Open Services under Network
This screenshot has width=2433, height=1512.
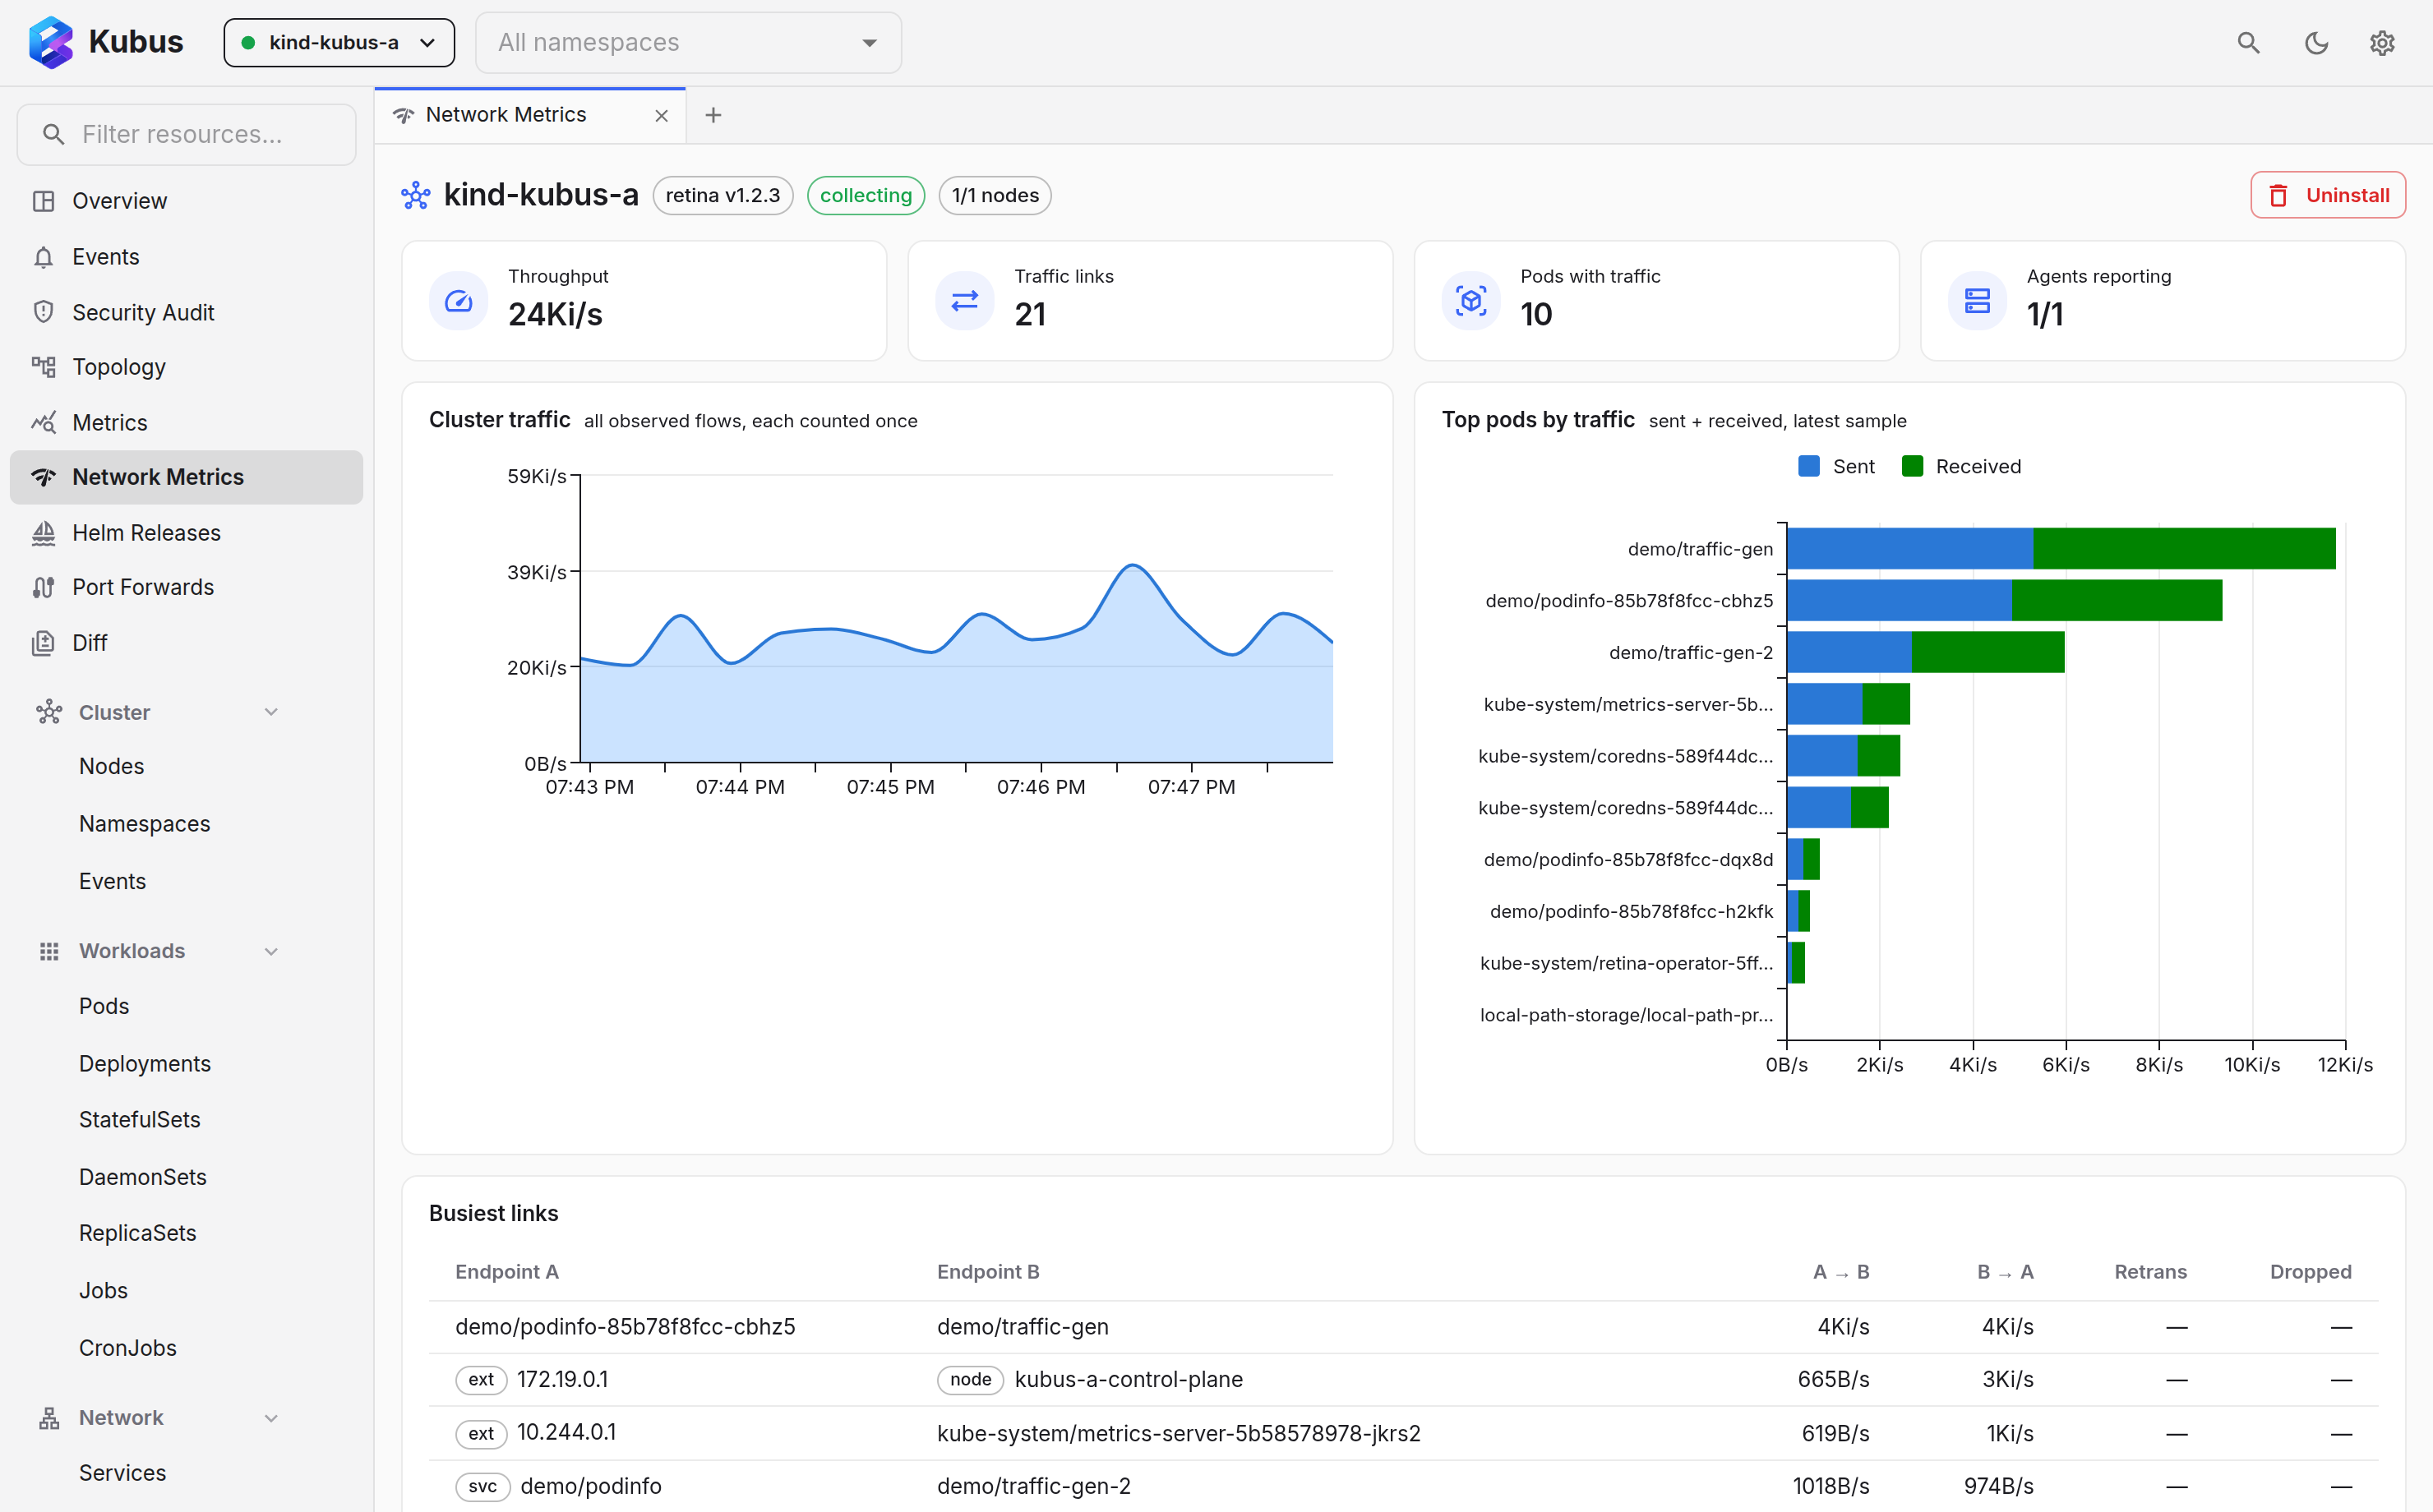(x=123, y=1473)
